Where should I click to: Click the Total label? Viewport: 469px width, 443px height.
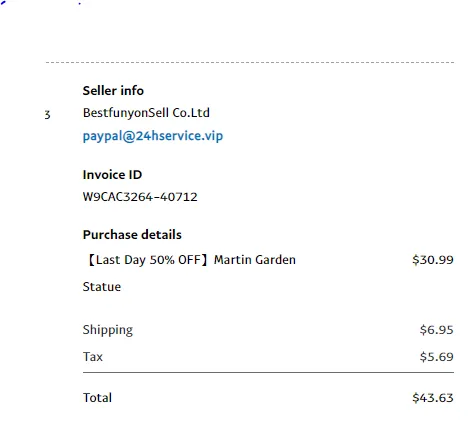click(x=97, y=397)
